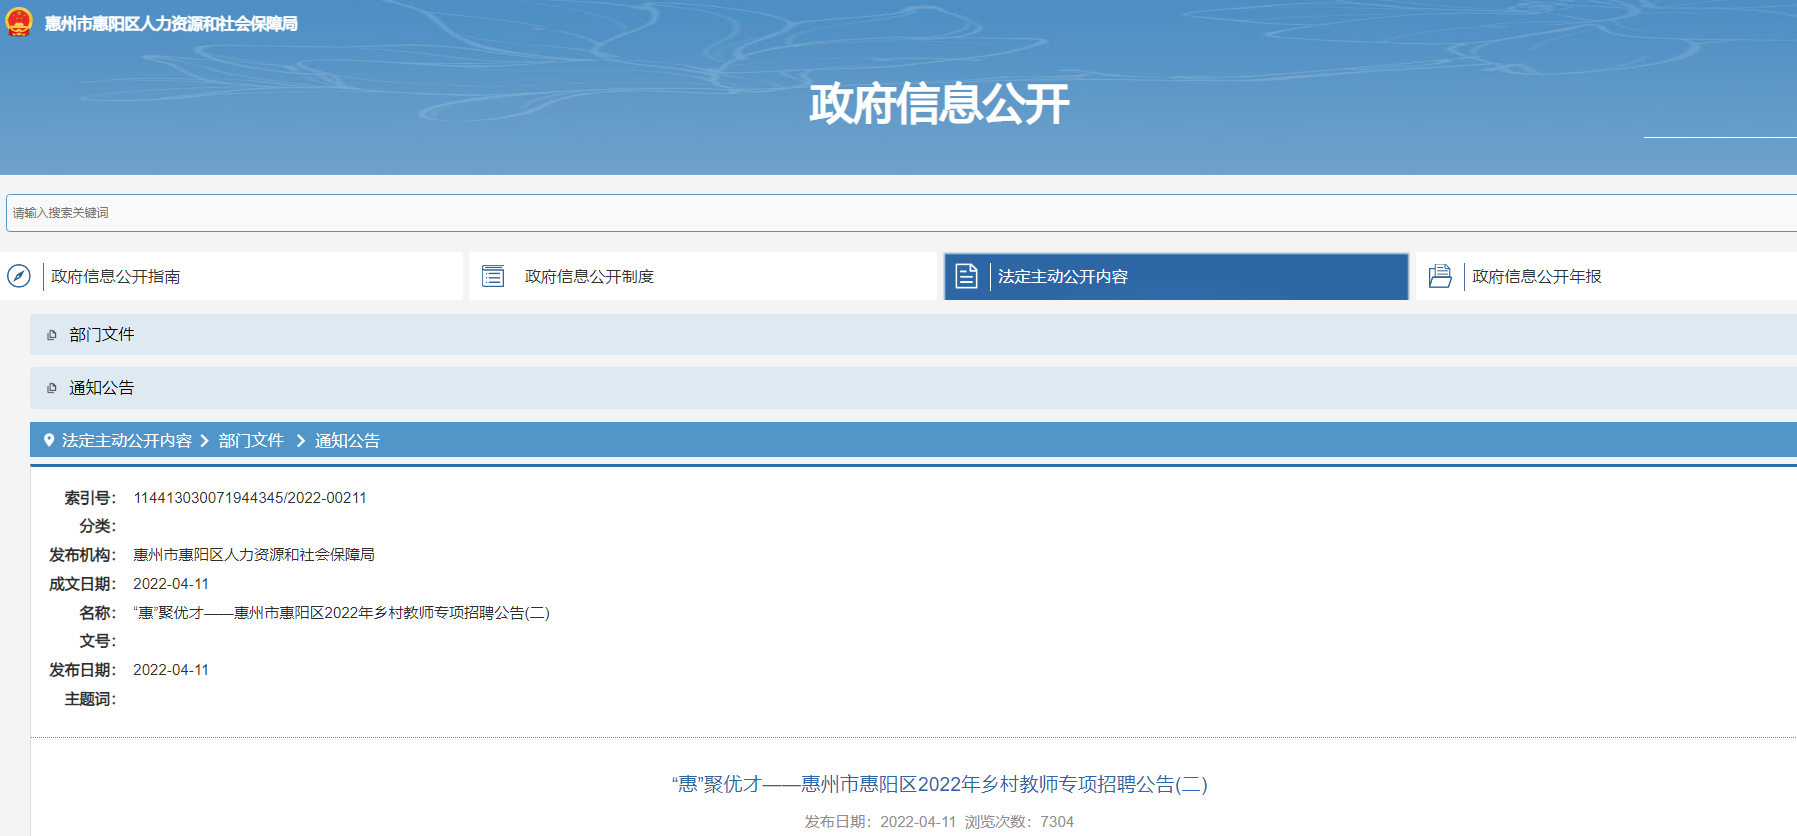
Task: Click the 政府信息公开 banner heading
Action: (x=939, y=104)
